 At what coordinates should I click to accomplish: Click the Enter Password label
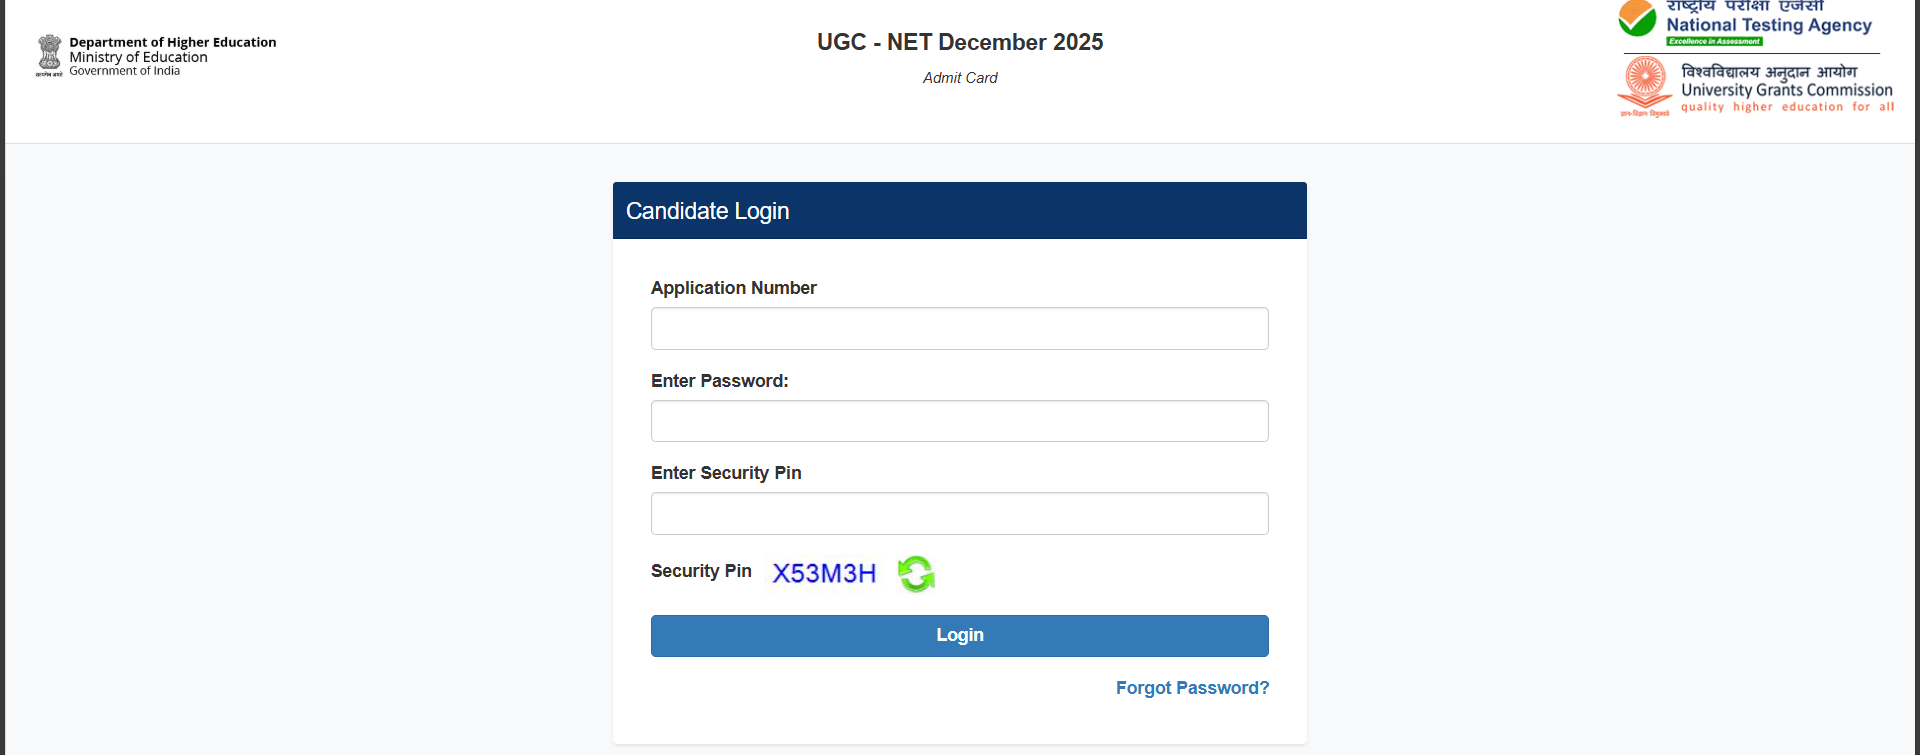coord(719,381)
